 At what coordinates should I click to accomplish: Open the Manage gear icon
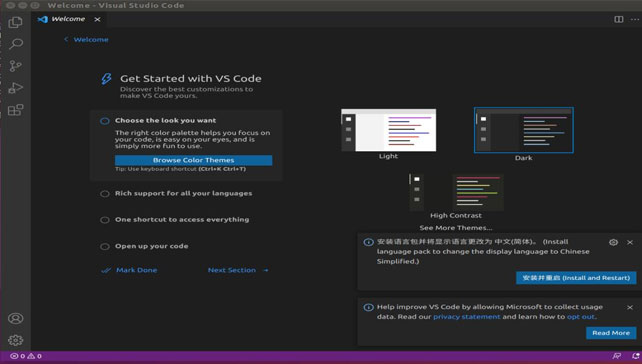click(16, 340)
